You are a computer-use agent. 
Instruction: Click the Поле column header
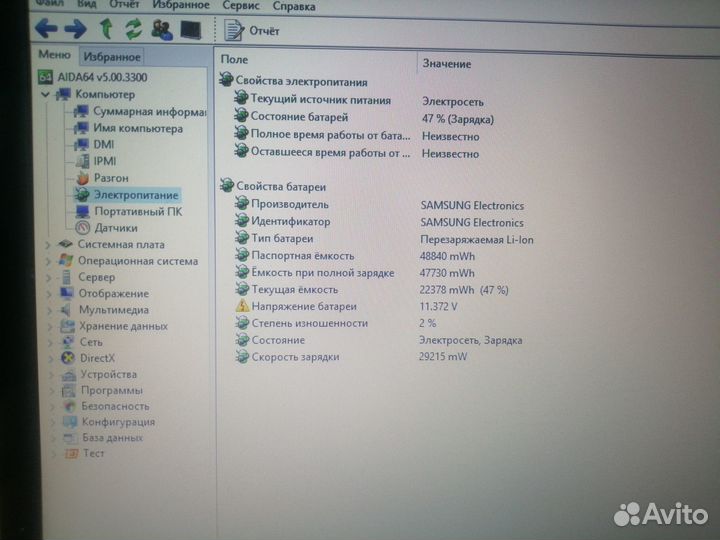coord(234,59)
